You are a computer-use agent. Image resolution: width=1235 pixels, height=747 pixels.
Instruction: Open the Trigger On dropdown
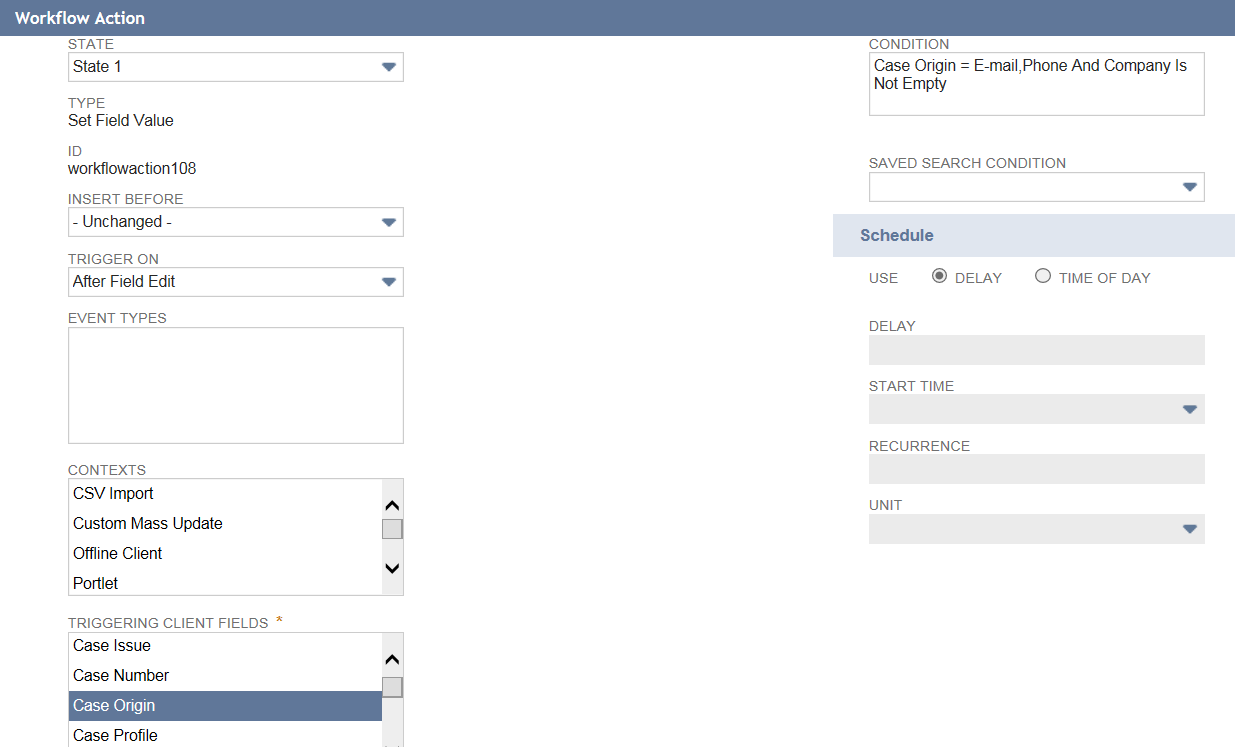click(235, 282)
